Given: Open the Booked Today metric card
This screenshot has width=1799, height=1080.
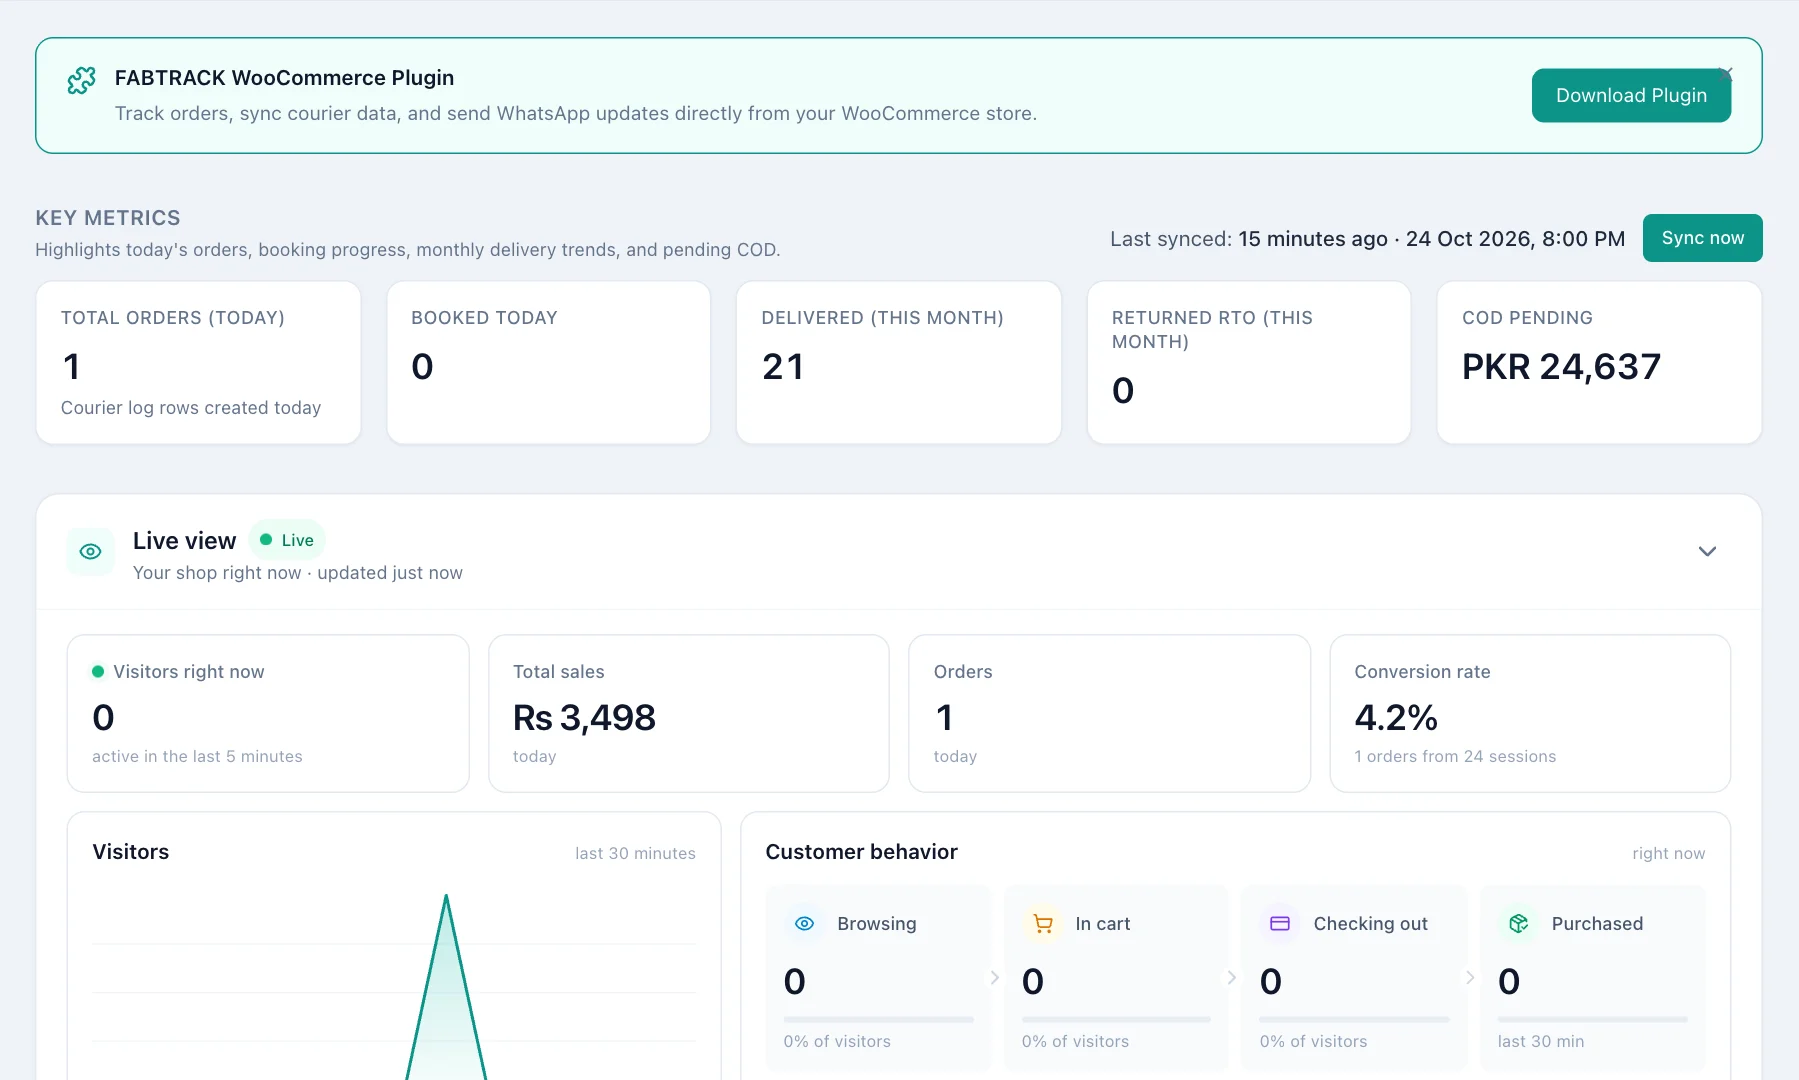Looking at the screenshot, I should pos(548,362).
